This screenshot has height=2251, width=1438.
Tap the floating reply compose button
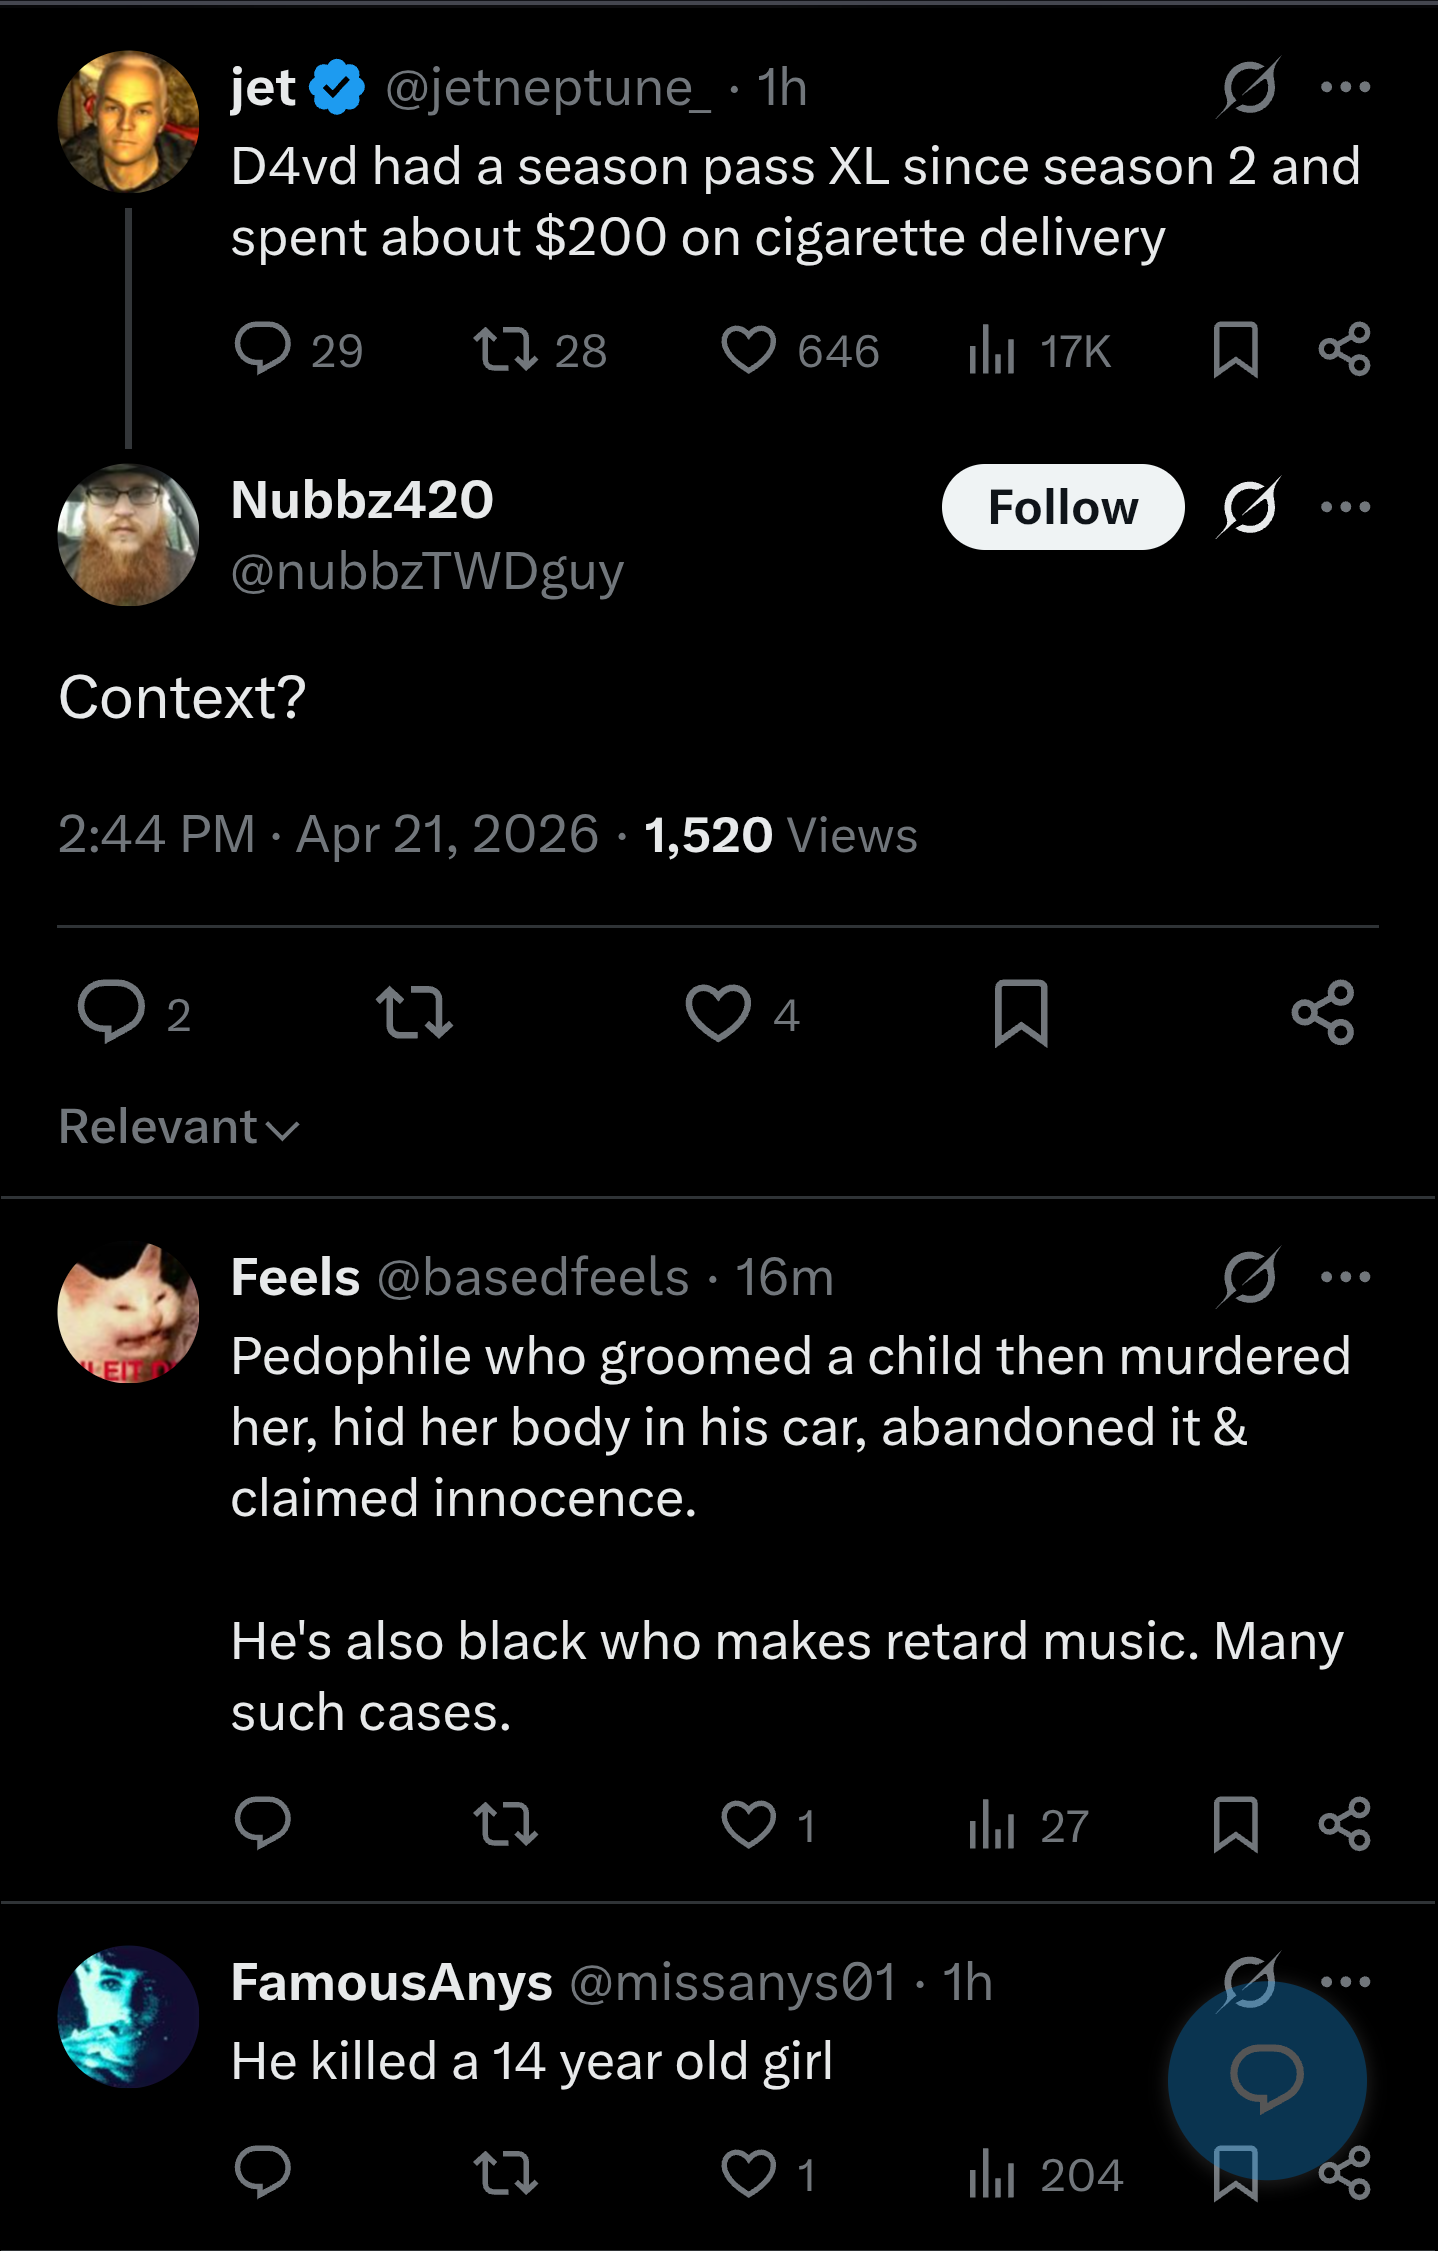[x=1266, y=2080]
